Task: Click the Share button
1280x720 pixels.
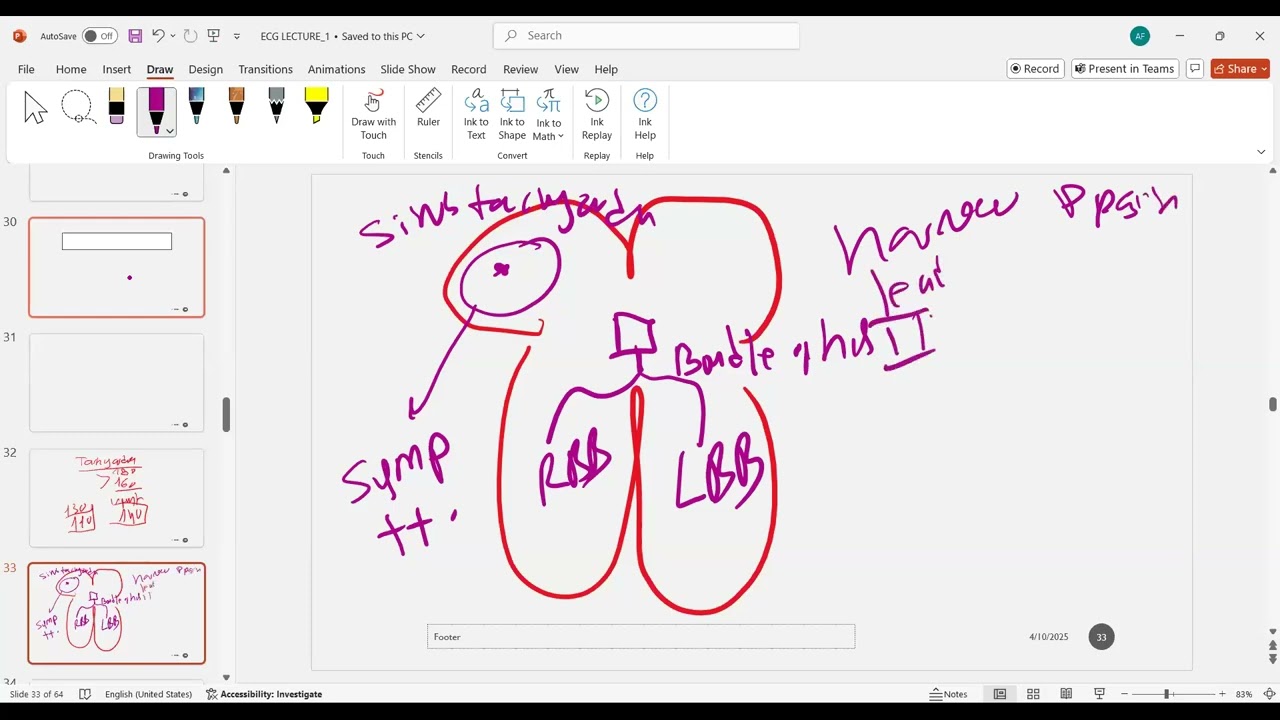Action: 1240,69
